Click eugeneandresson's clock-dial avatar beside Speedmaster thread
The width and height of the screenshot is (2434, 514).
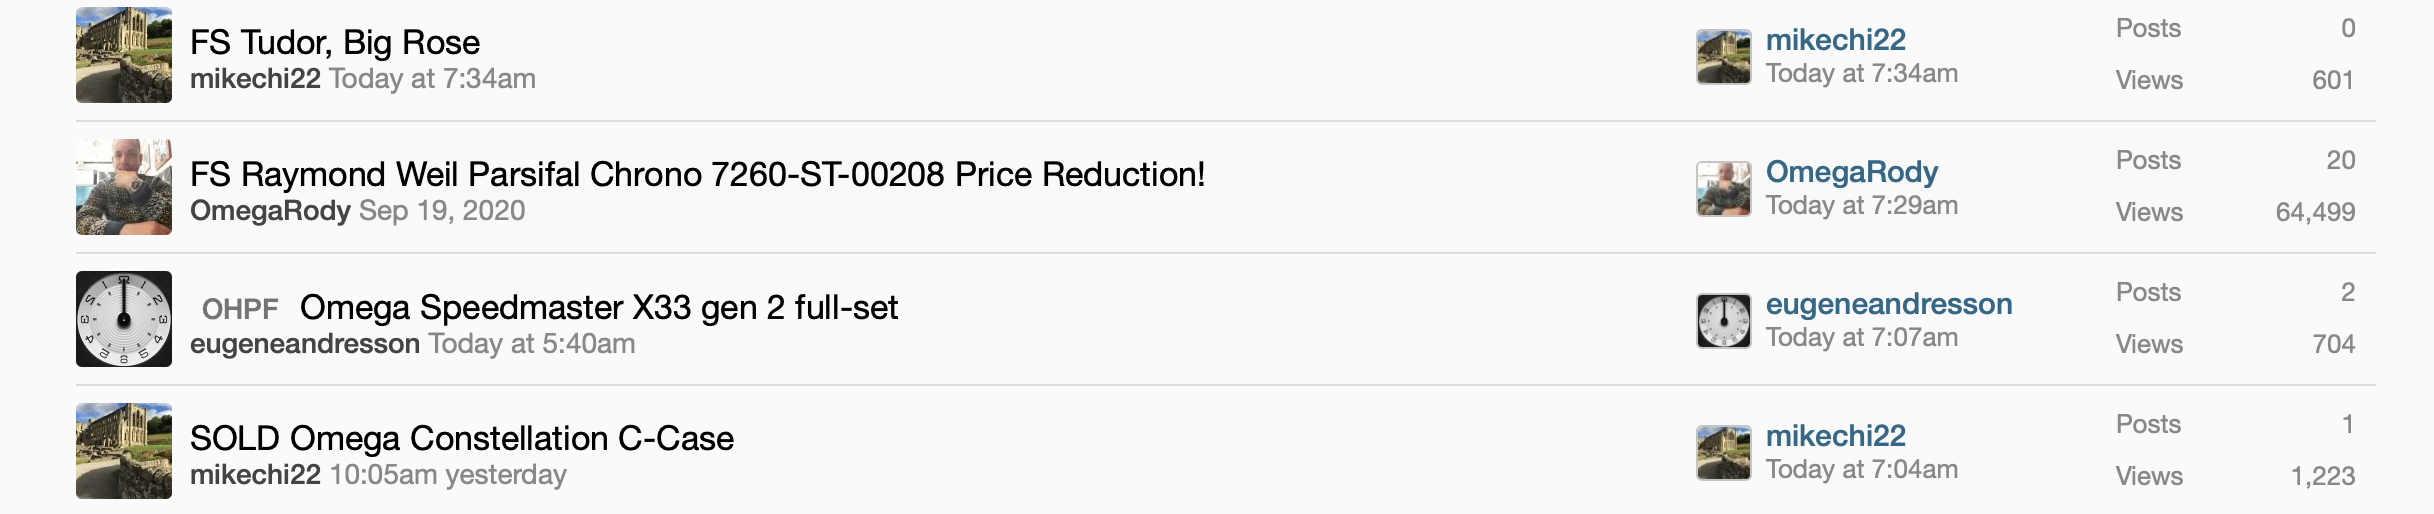click(x=124, y=319)
